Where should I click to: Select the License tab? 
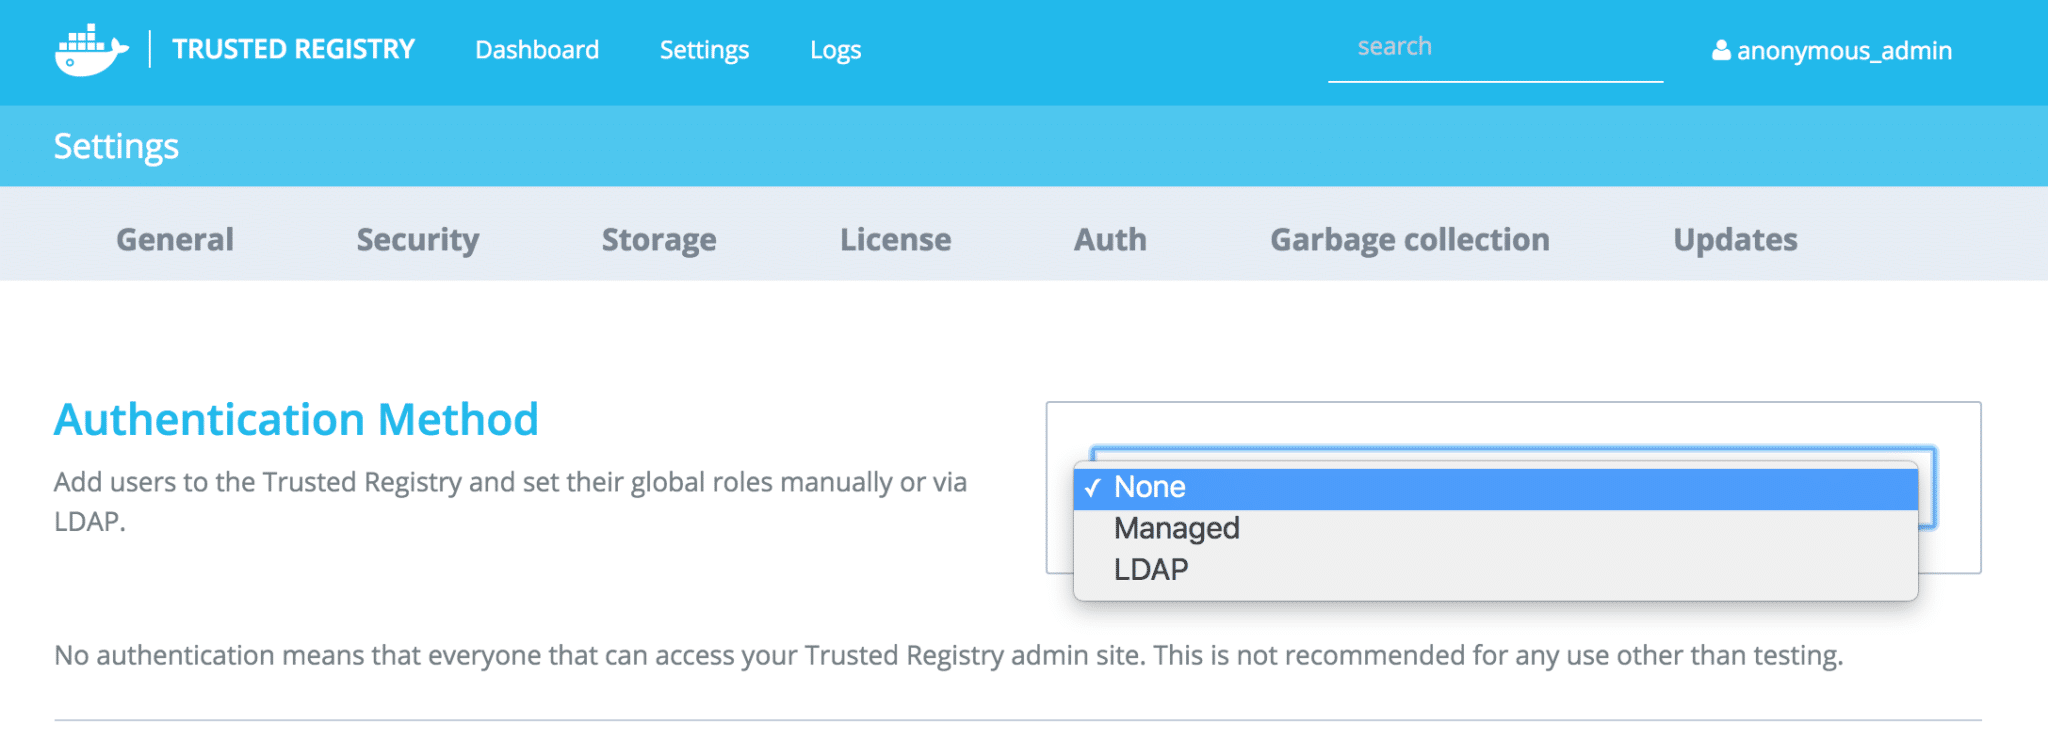[x=895, y=240]
